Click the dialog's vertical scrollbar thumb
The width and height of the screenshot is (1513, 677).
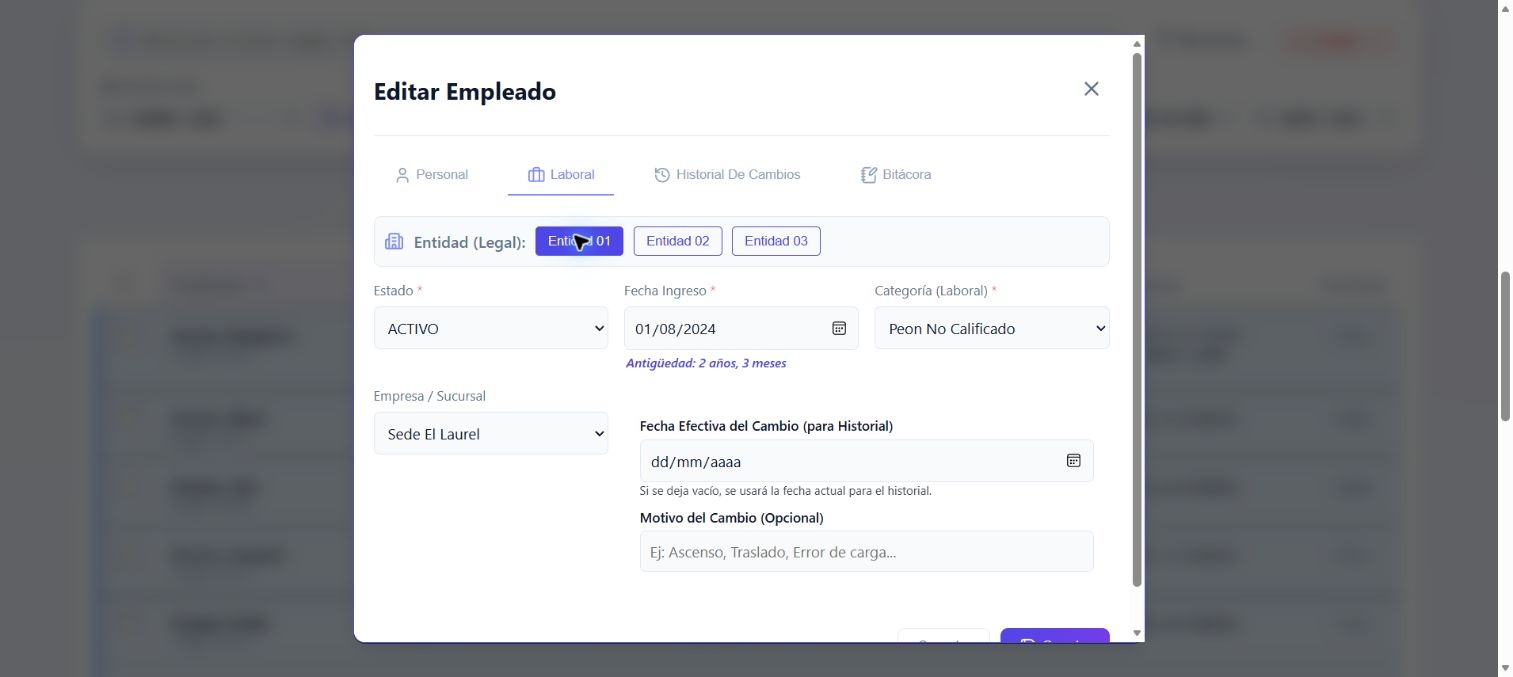(1137, 320)
